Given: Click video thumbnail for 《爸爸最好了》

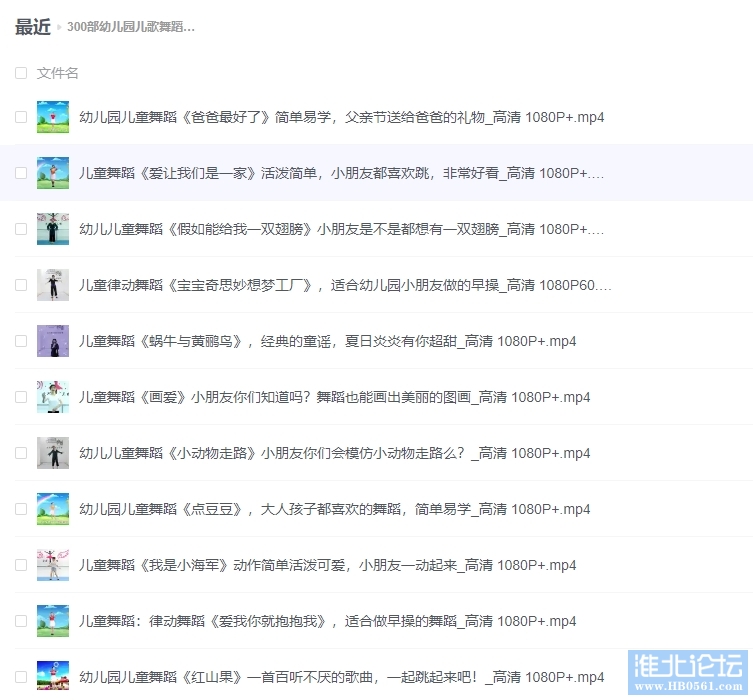Looking at the screenshot, I should (x=52, y=117).
